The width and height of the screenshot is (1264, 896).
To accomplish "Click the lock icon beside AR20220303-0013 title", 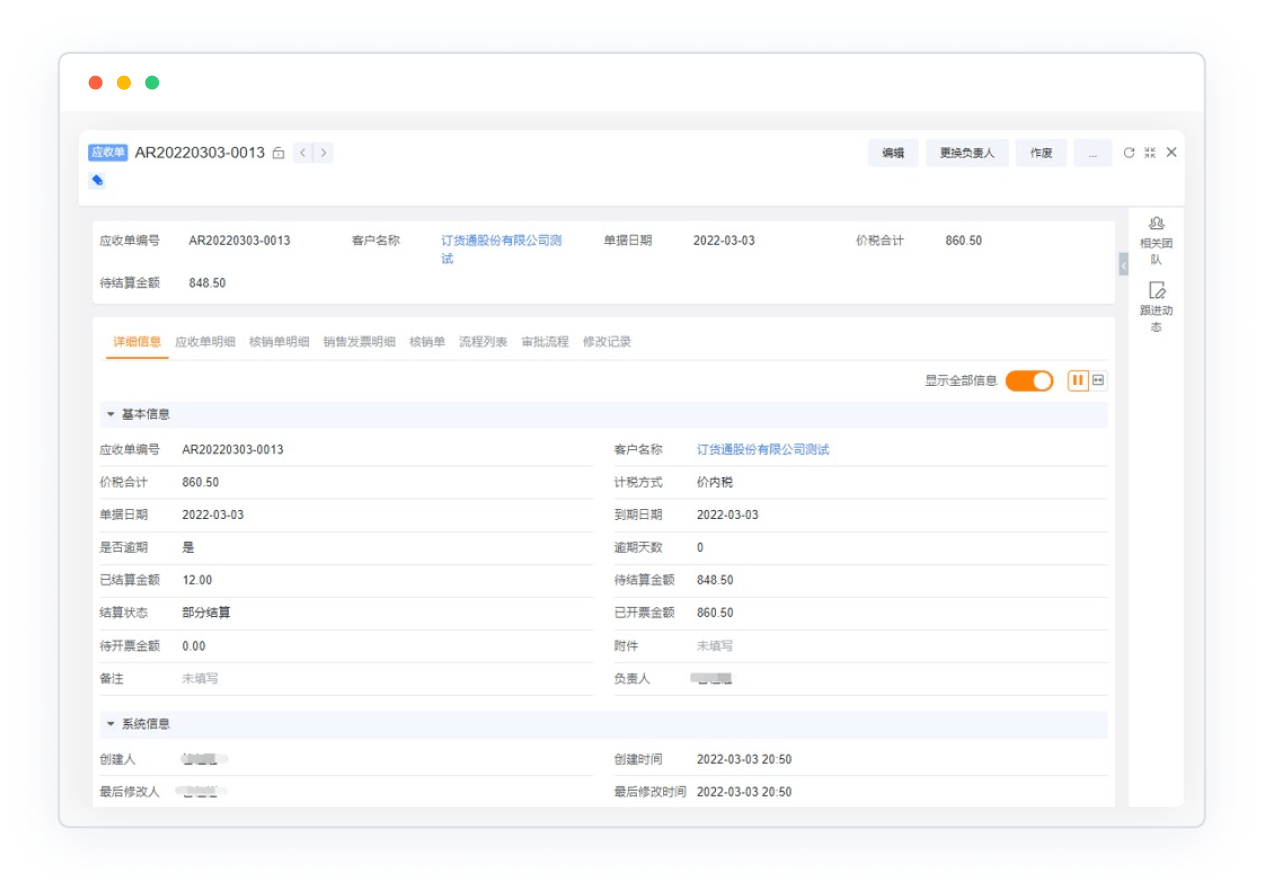I will point(278,153).
